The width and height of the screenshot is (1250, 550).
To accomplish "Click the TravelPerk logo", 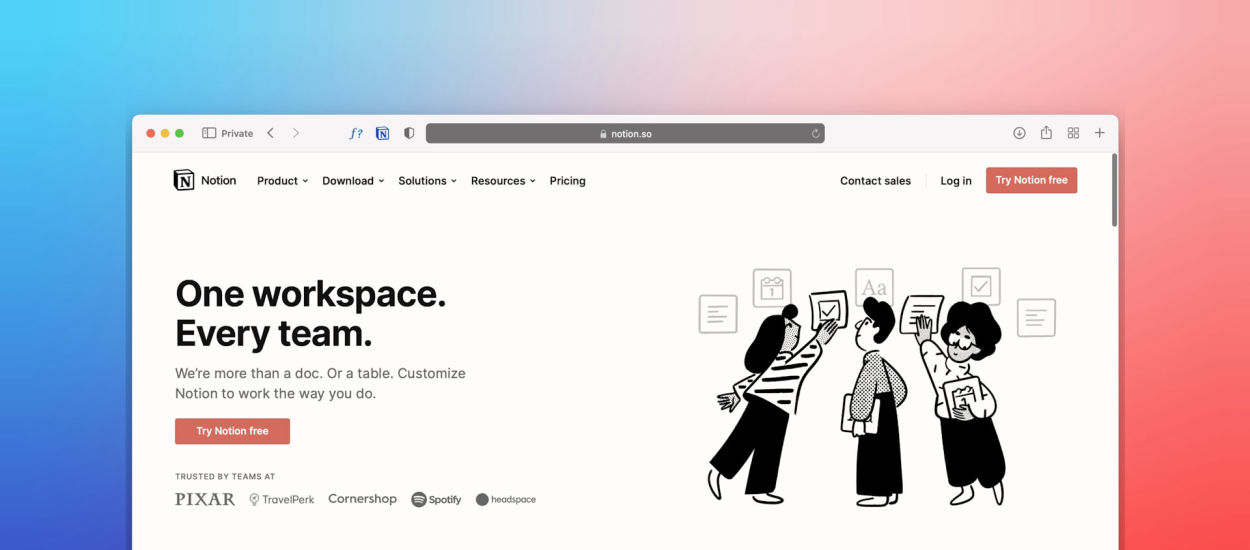I will (x=281, y=499).
